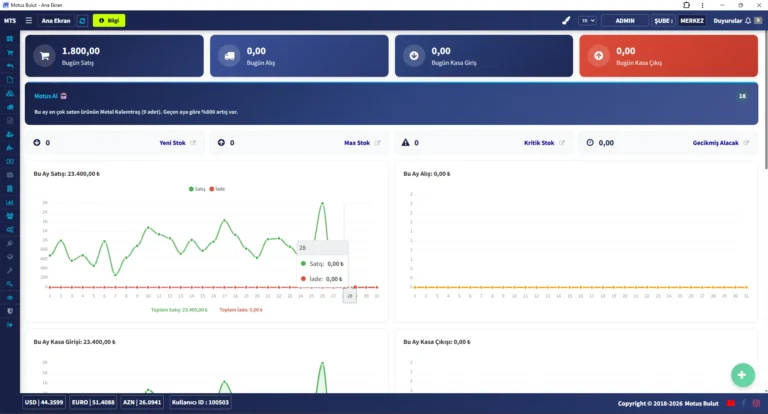
Task: Click the AZN | 26.0941 exchange rate
Action: coord(142,402)
